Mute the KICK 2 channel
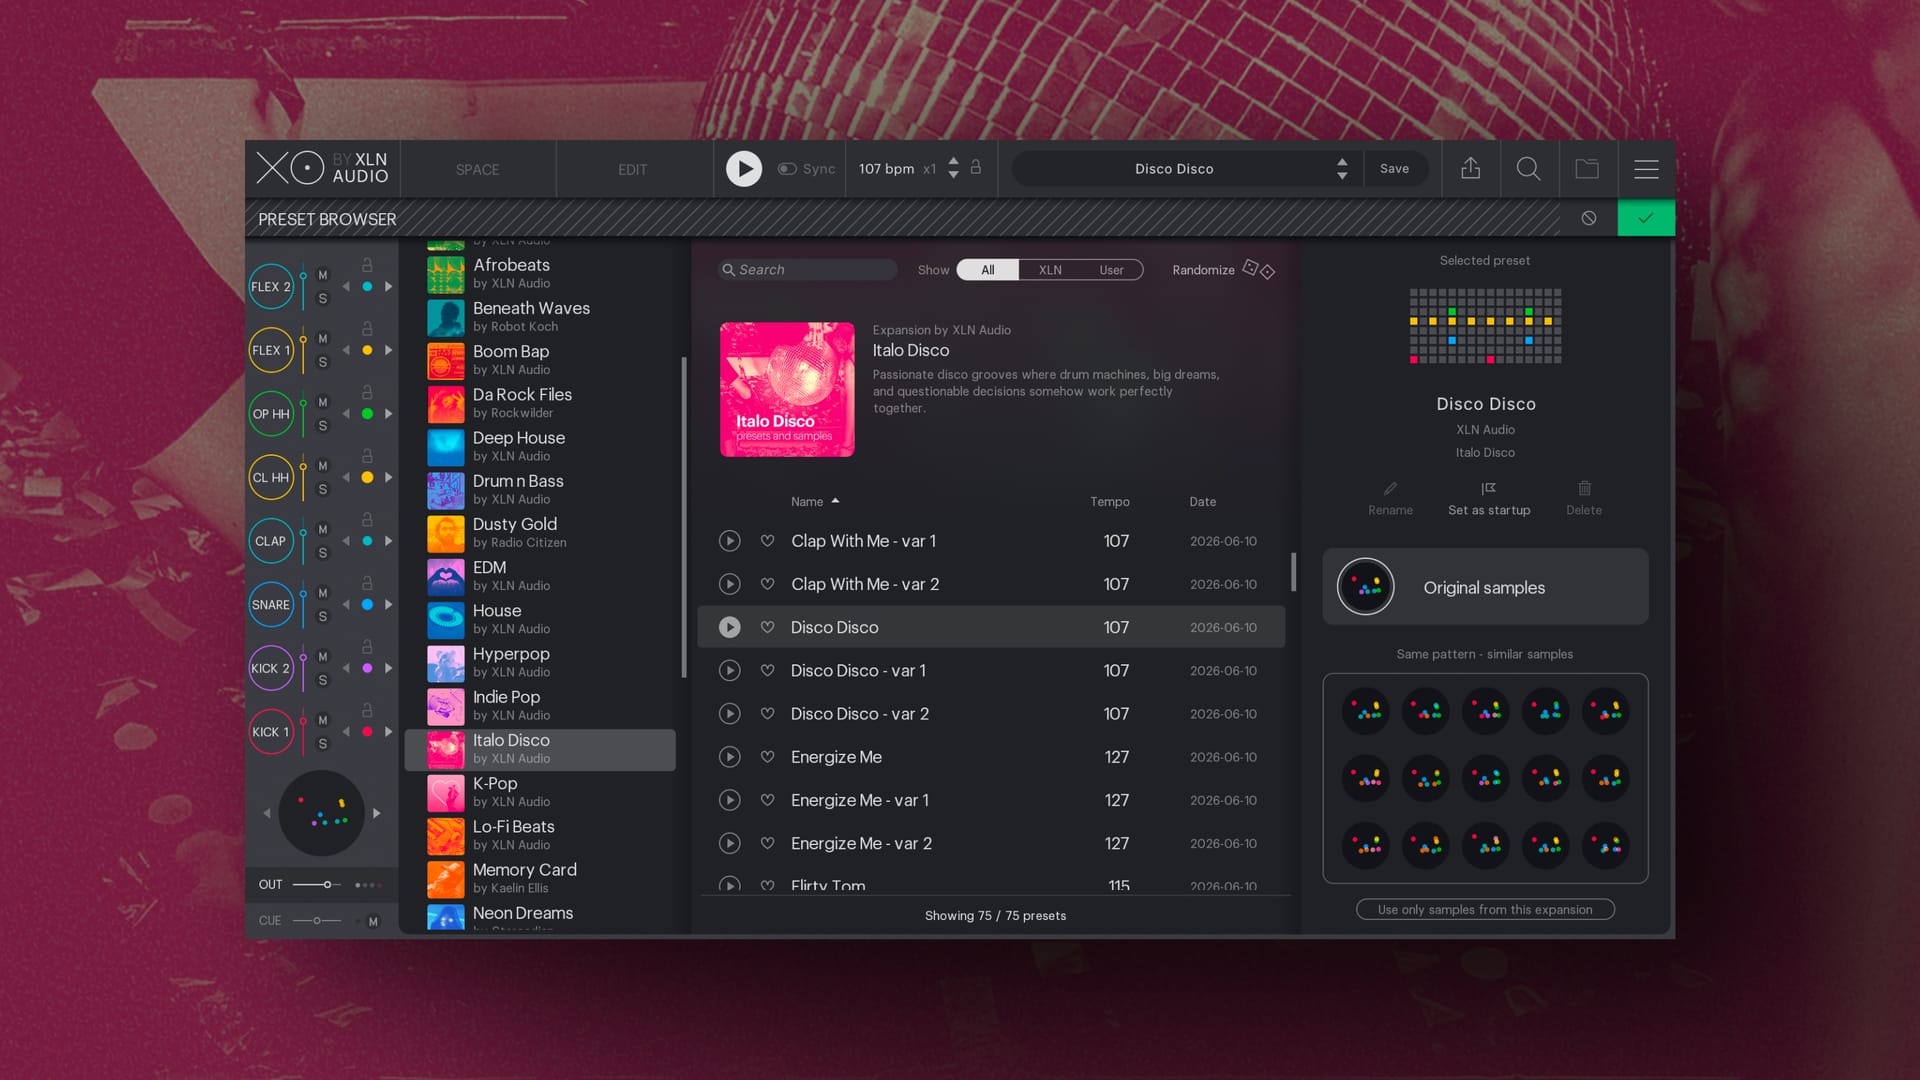 pos(323,656)
